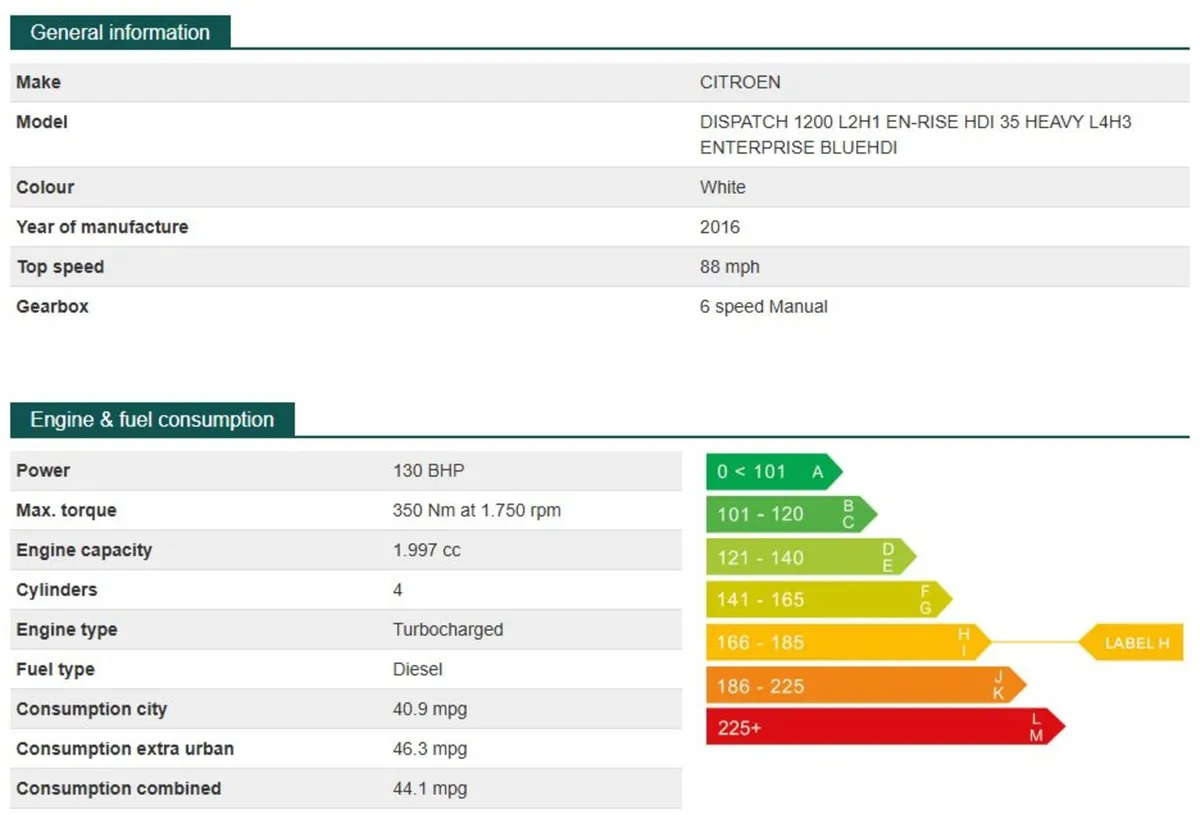The width and height of the screenshot is (1200, 815).
Task: Select the DISPATCH 1200 L2H1 model value
Action: point(916,135)
